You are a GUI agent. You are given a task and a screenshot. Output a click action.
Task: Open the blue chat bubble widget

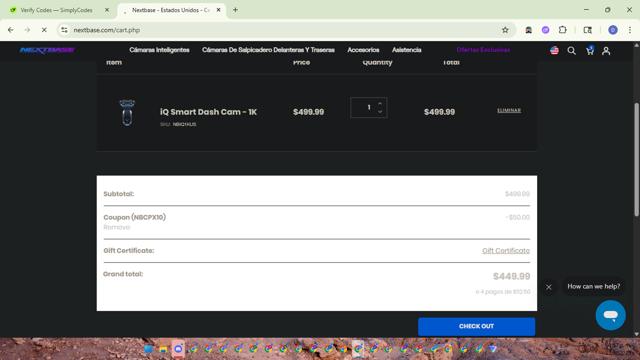(x=610, y=315)
